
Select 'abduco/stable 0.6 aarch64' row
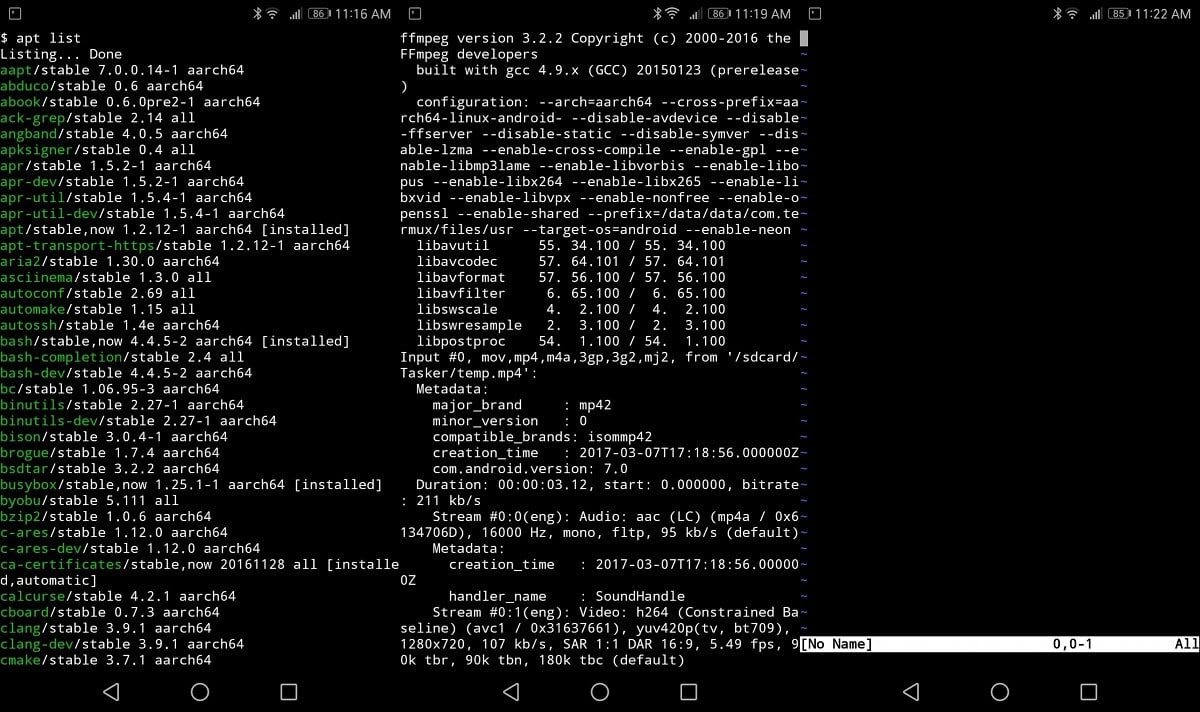coord(102,86)
